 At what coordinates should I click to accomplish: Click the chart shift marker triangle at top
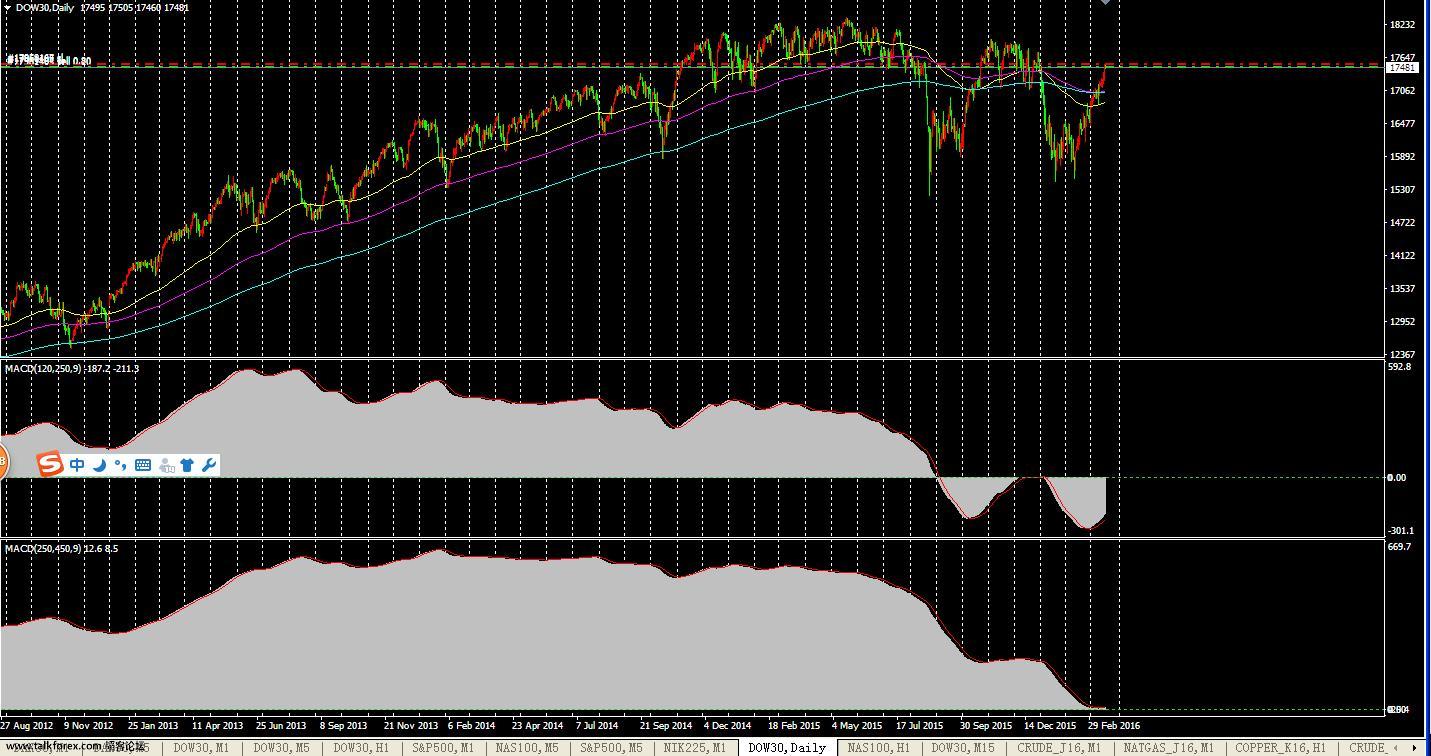[1105, 3]
